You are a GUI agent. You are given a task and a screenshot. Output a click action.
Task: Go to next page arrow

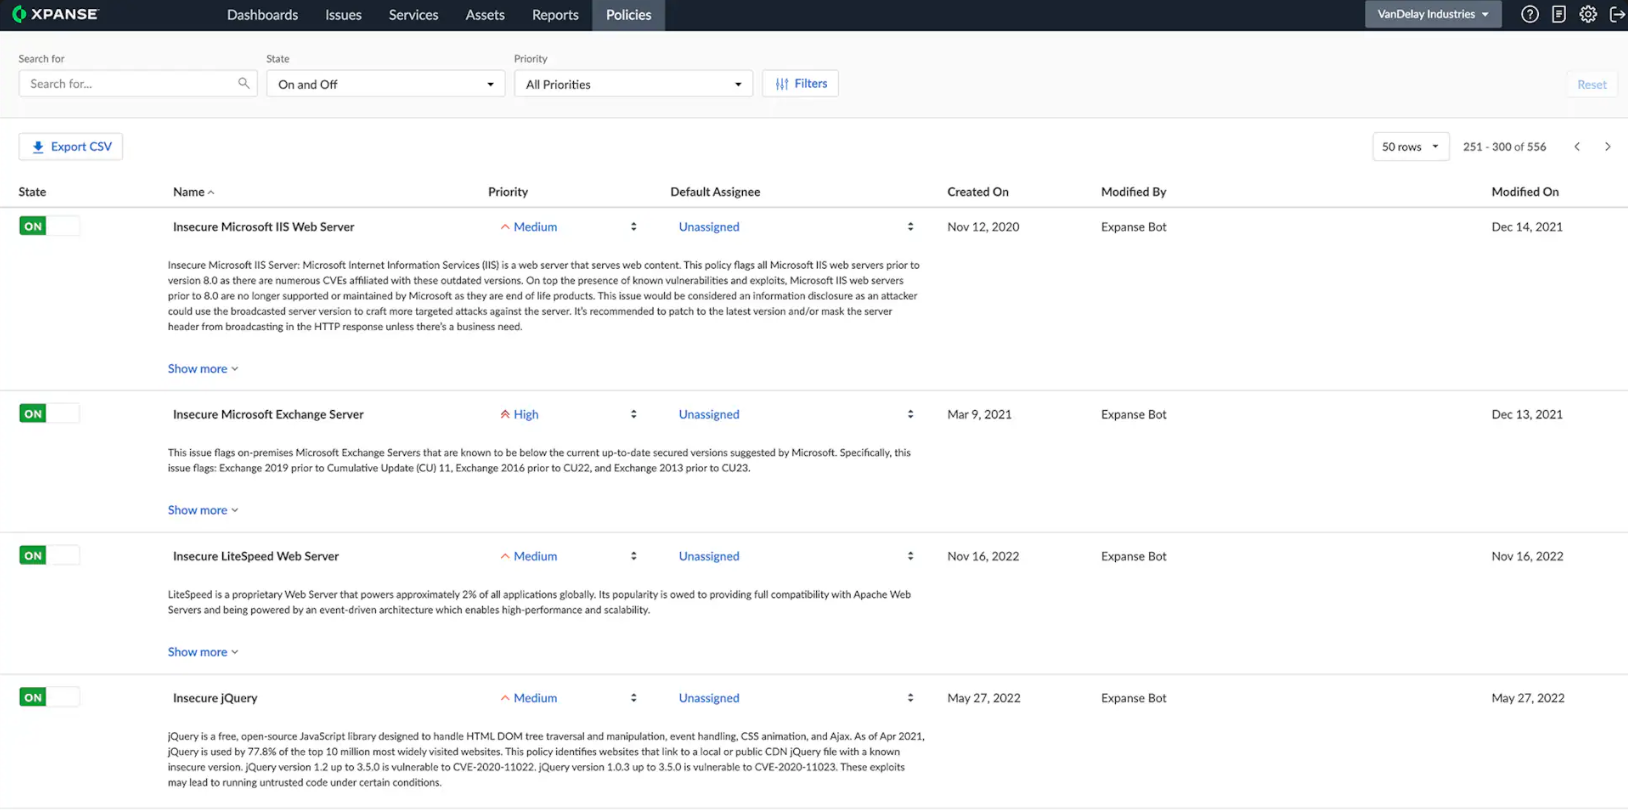[1607, 147]
